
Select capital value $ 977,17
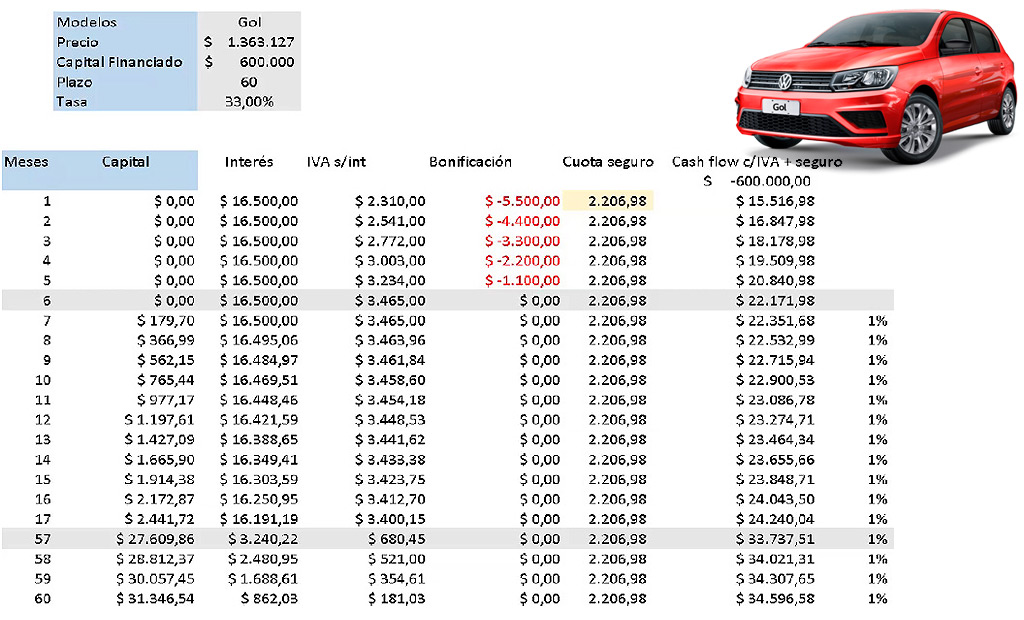(x=166, y=400)
